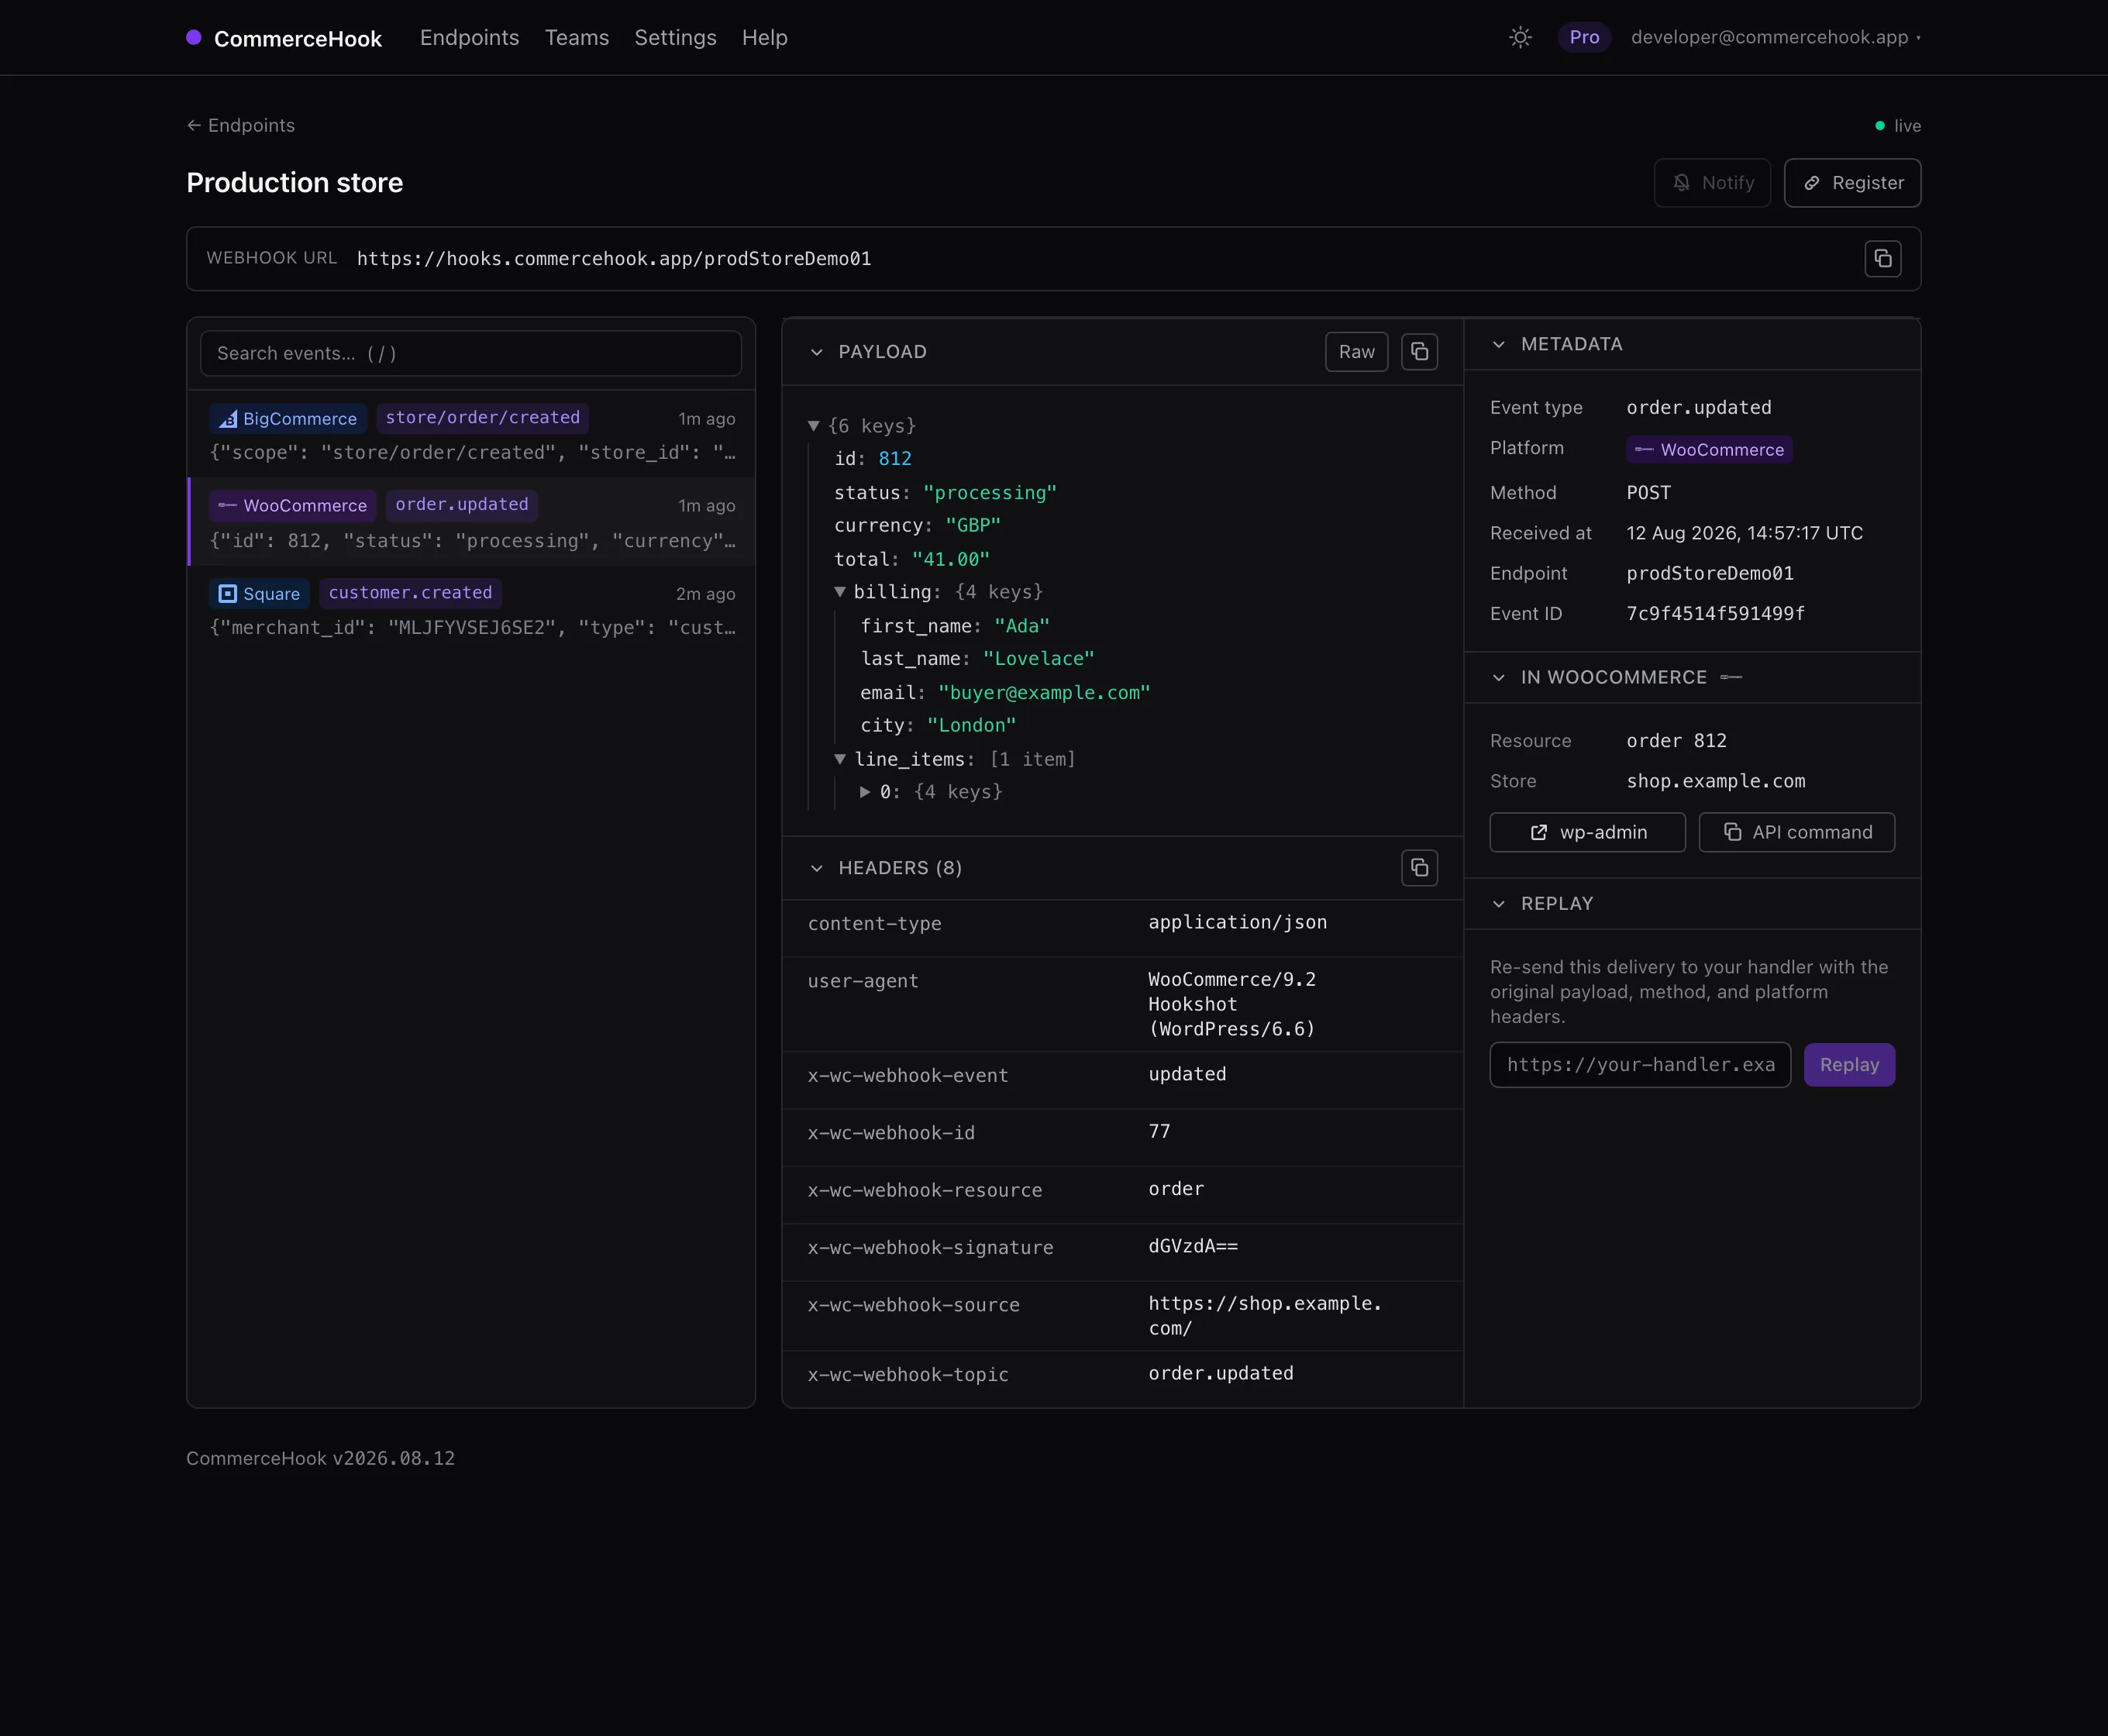The width and height of the screenshot is (2108, 1736).
Task: Click the CommerceHook purple logo dot
Action: click(194, 38)
